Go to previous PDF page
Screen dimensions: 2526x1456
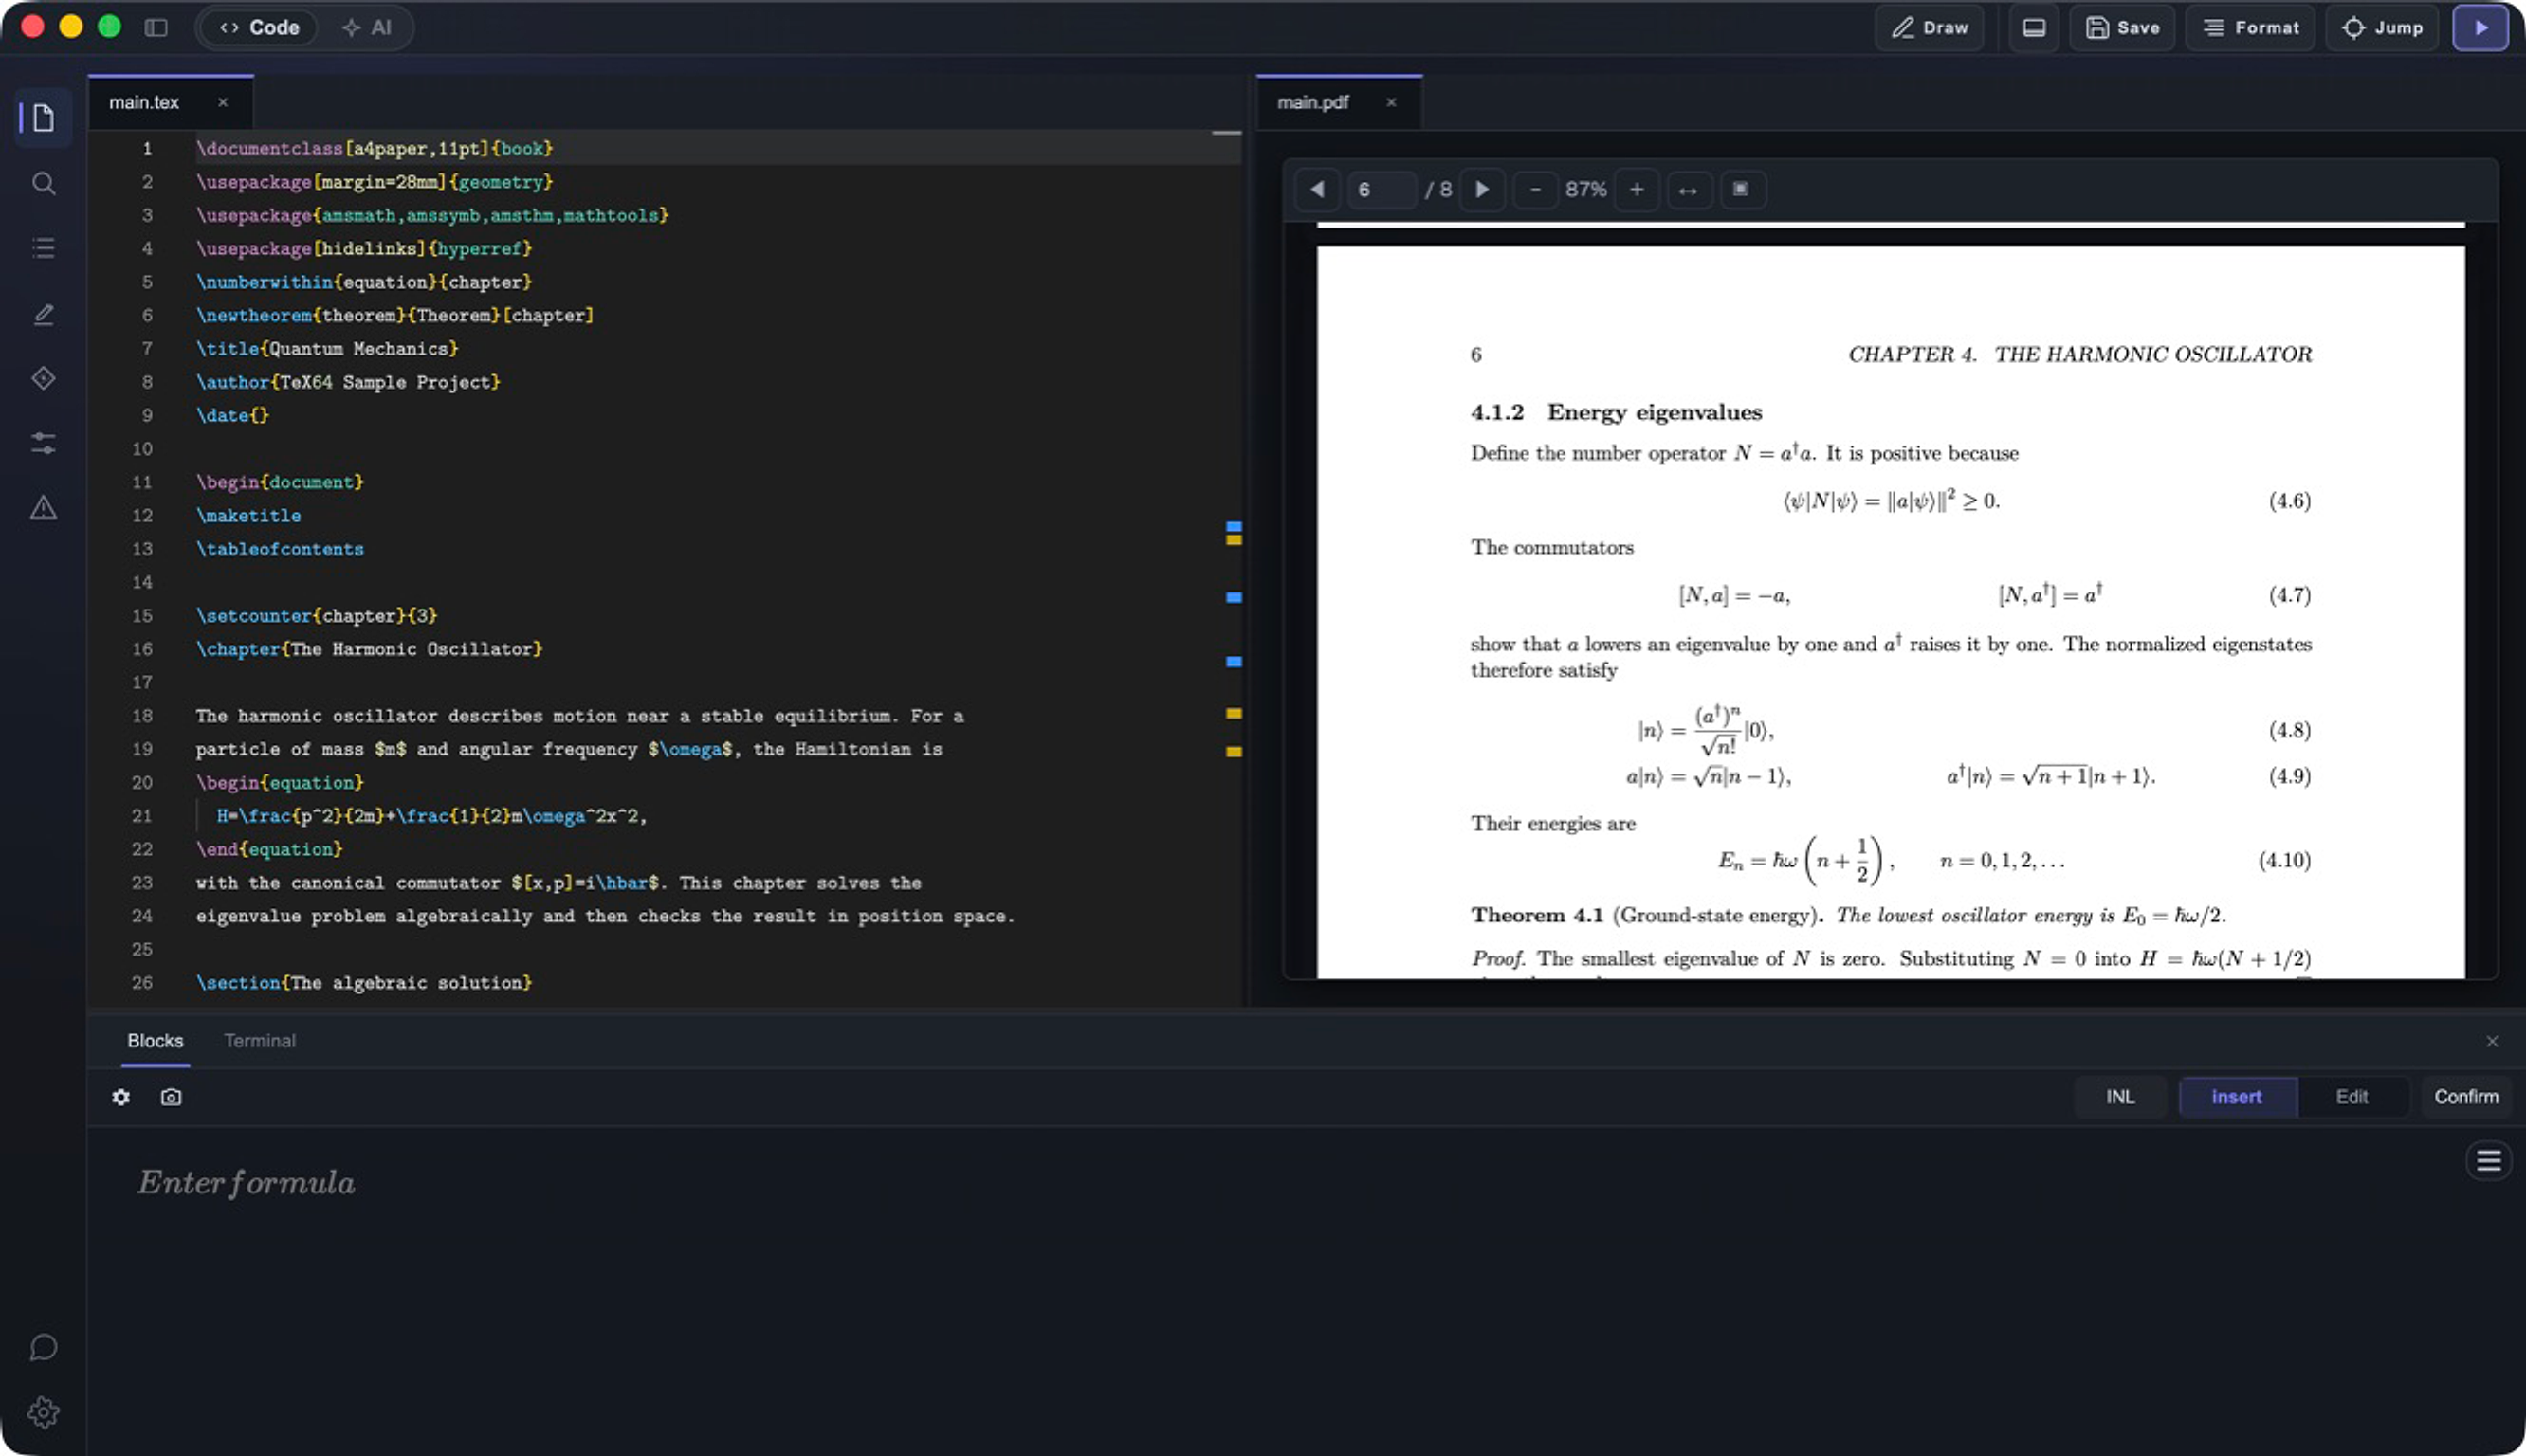coord(1317,189)
